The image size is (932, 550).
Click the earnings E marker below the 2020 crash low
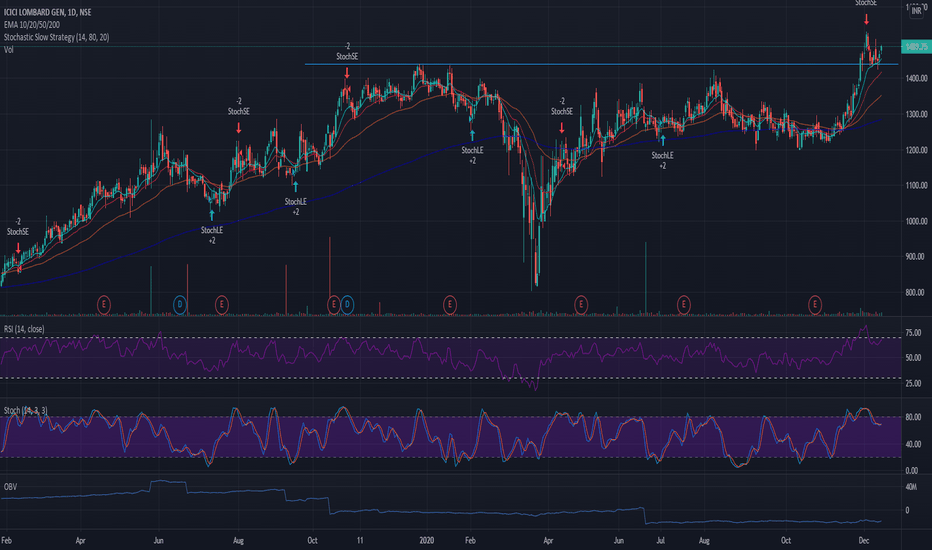581,305
